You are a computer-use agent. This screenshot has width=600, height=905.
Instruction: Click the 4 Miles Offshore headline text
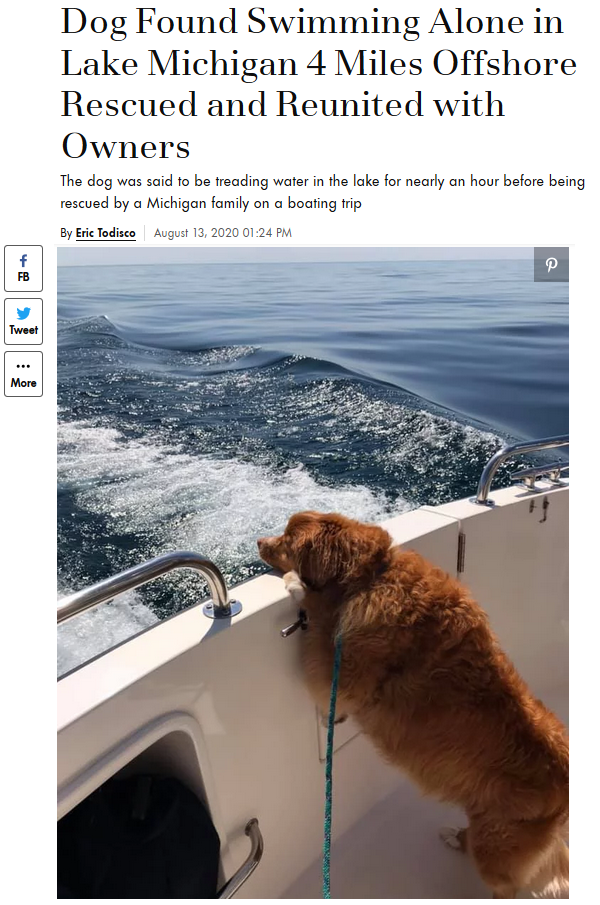coord(441,63)
